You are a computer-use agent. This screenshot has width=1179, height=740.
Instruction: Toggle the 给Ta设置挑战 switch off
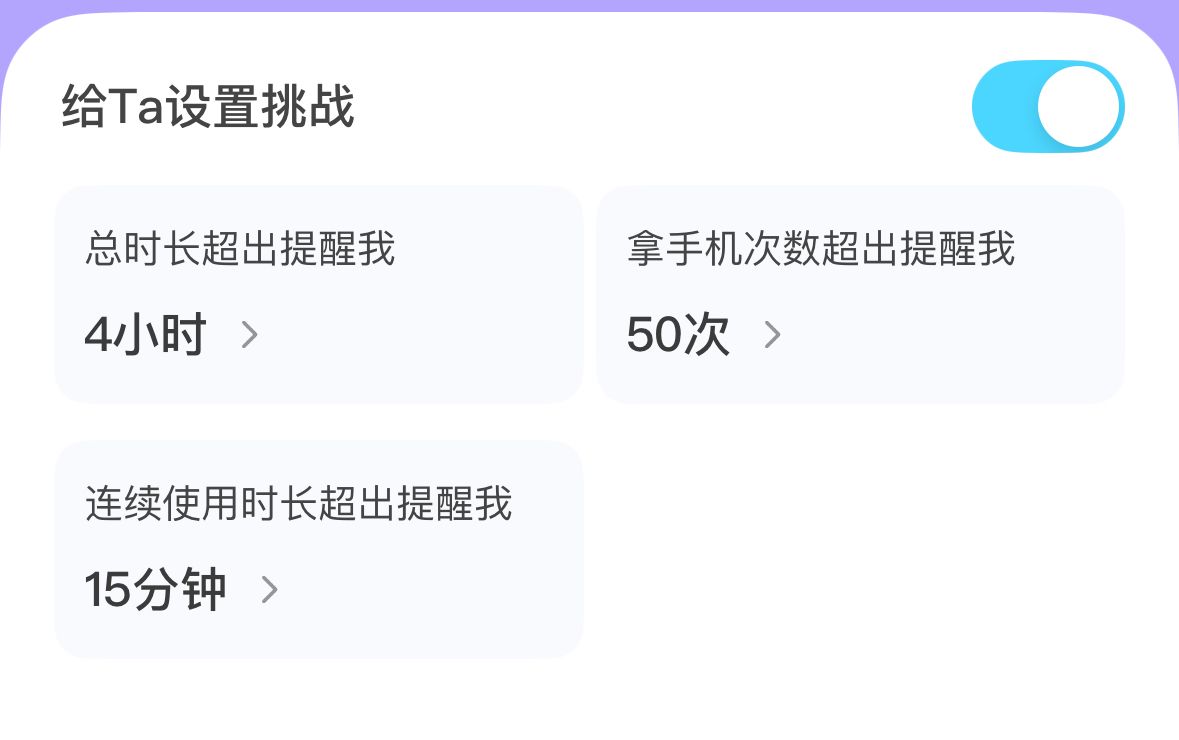click(x=1047, y=106)
